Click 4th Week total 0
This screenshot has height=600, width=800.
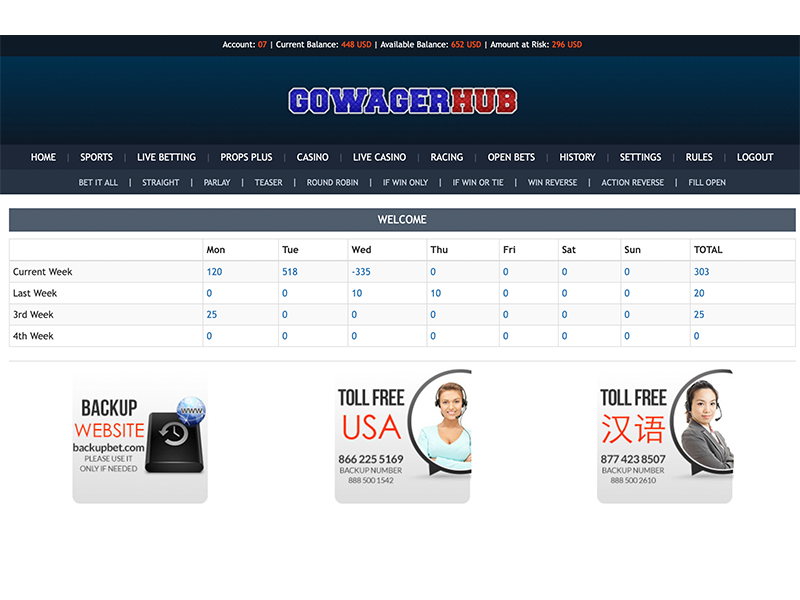click(x=696, y=336)
